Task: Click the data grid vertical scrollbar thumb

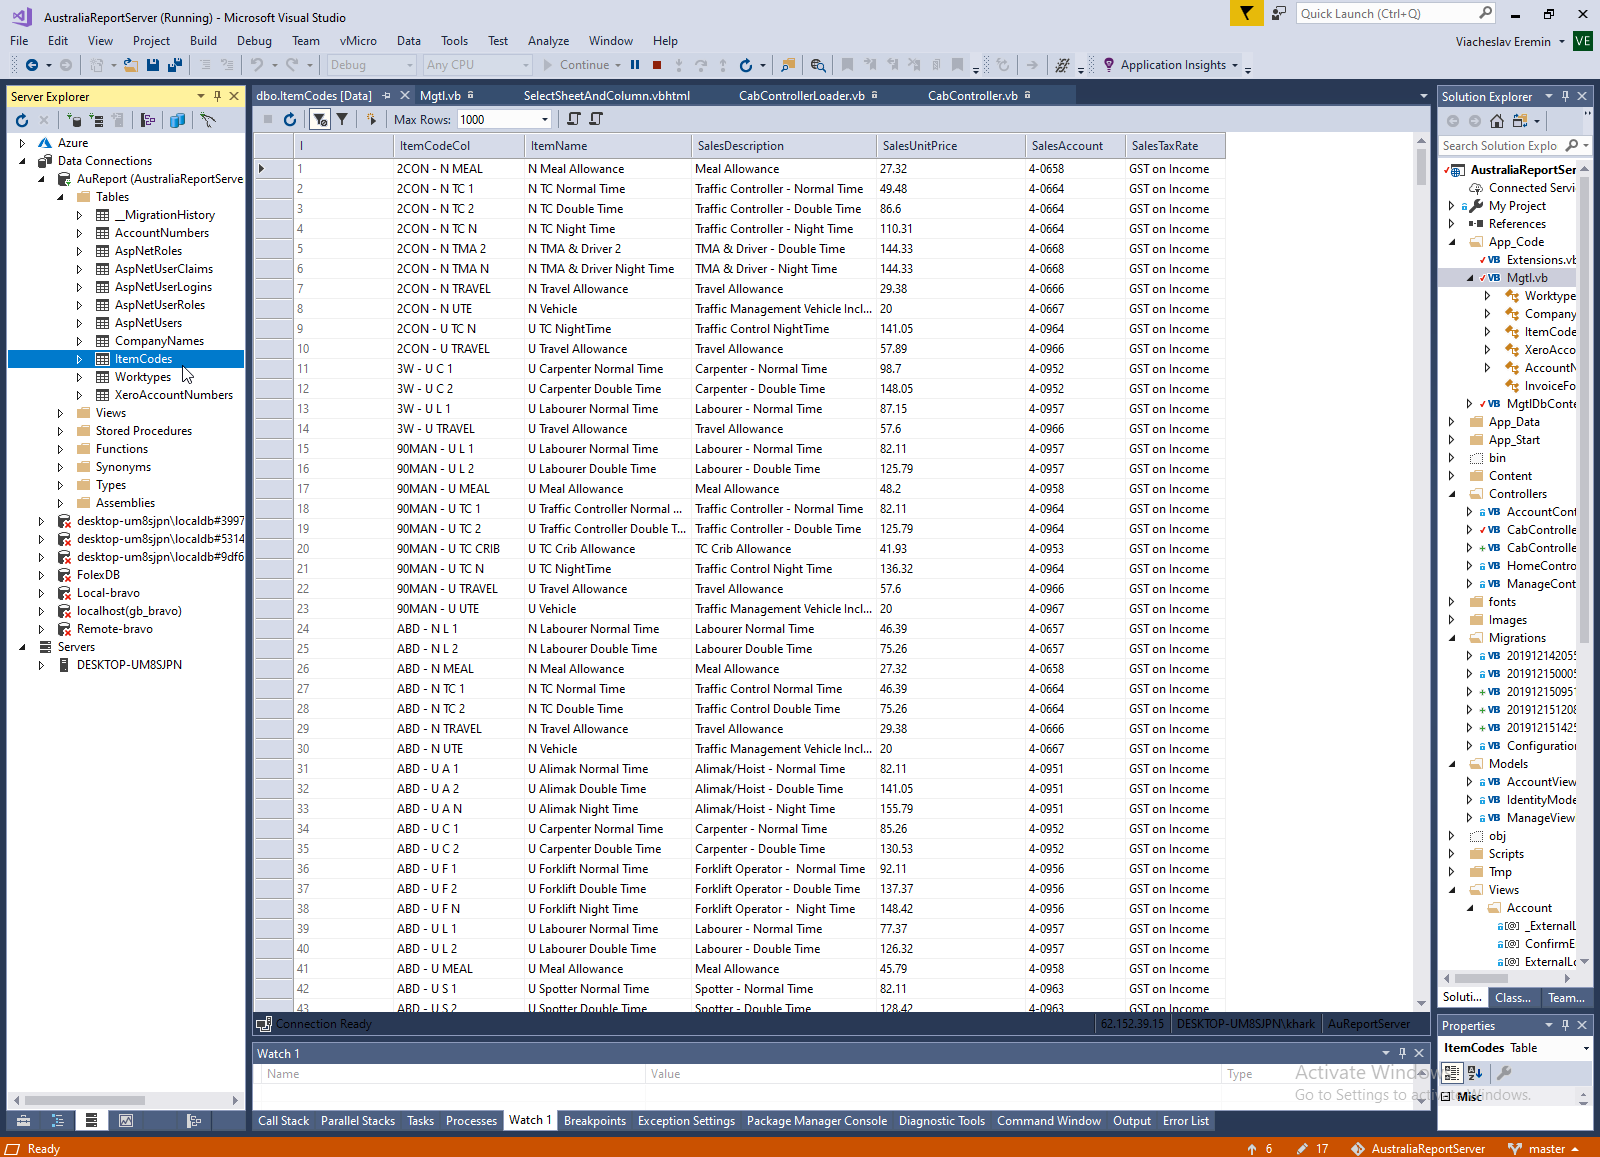Action: (x=1421, y=166)
